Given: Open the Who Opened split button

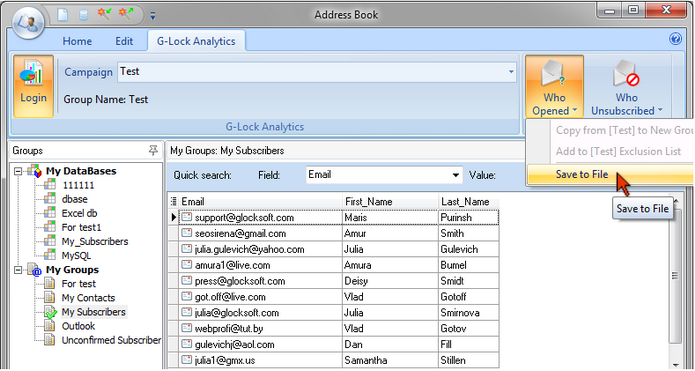Looking at the screenshot, I should (554, 86).
